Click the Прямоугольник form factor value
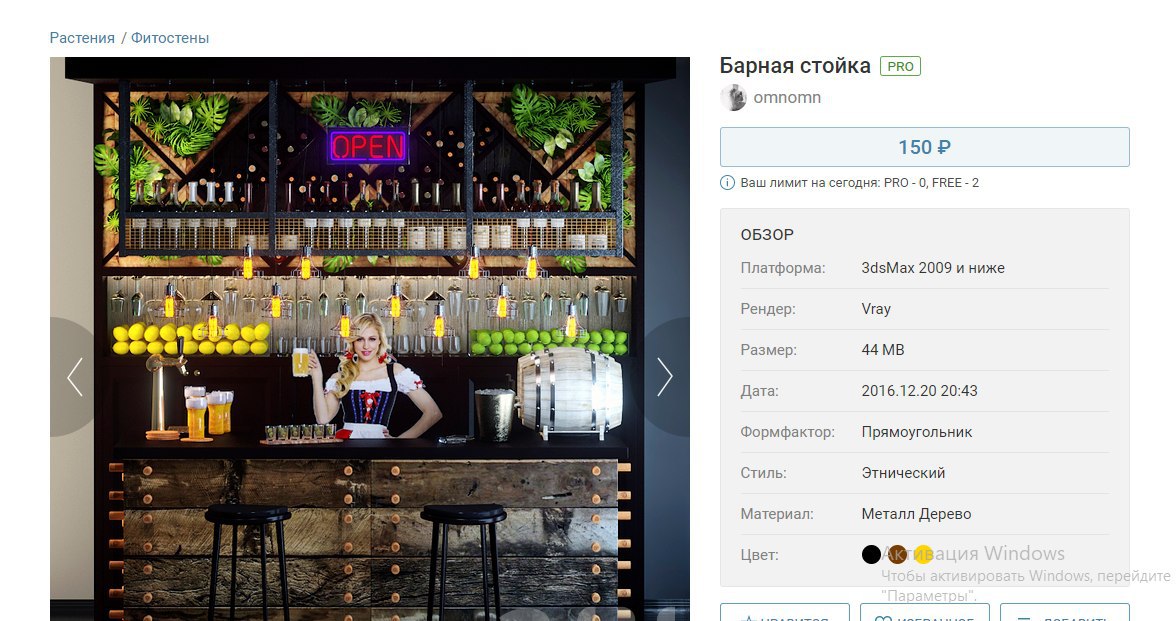The height and width of the screenshot is (621, 1176). (x=916, y=432)
